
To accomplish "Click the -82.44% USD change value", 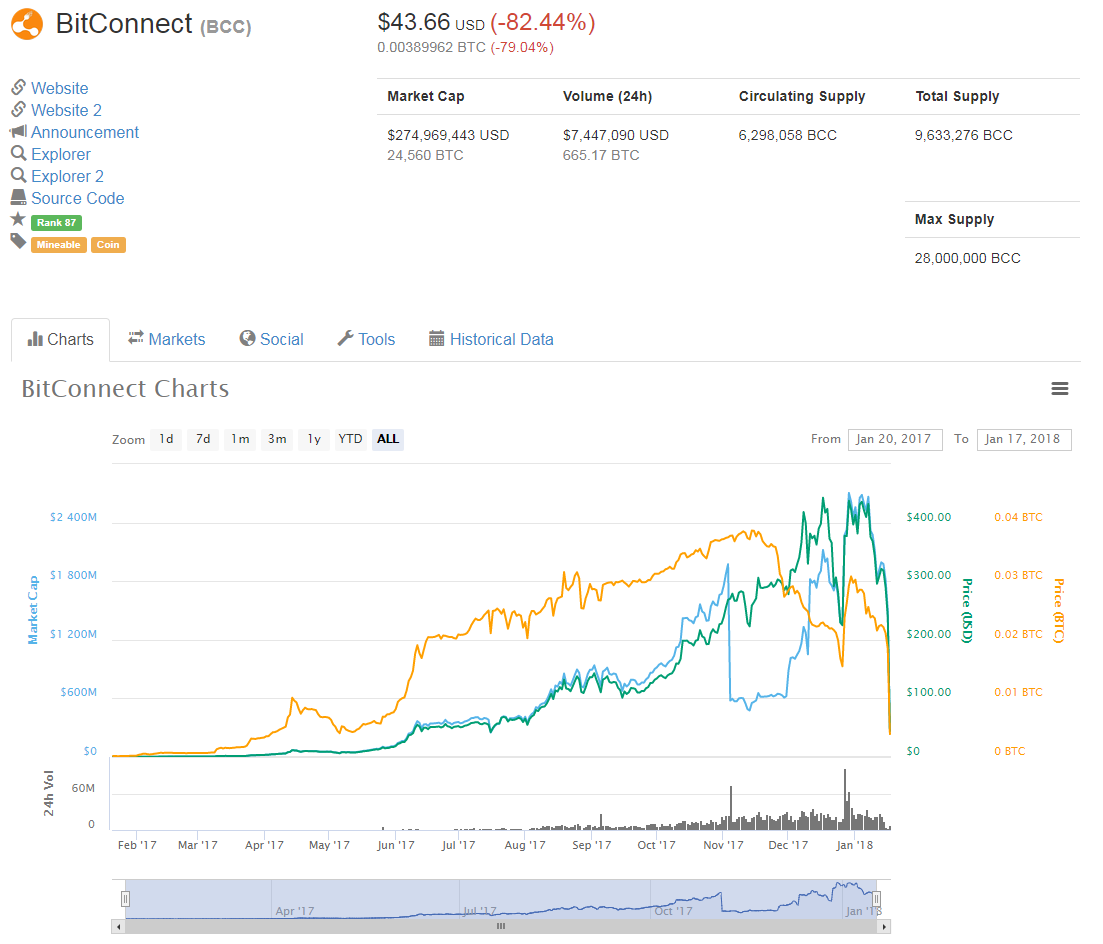I will click(543, 23).
